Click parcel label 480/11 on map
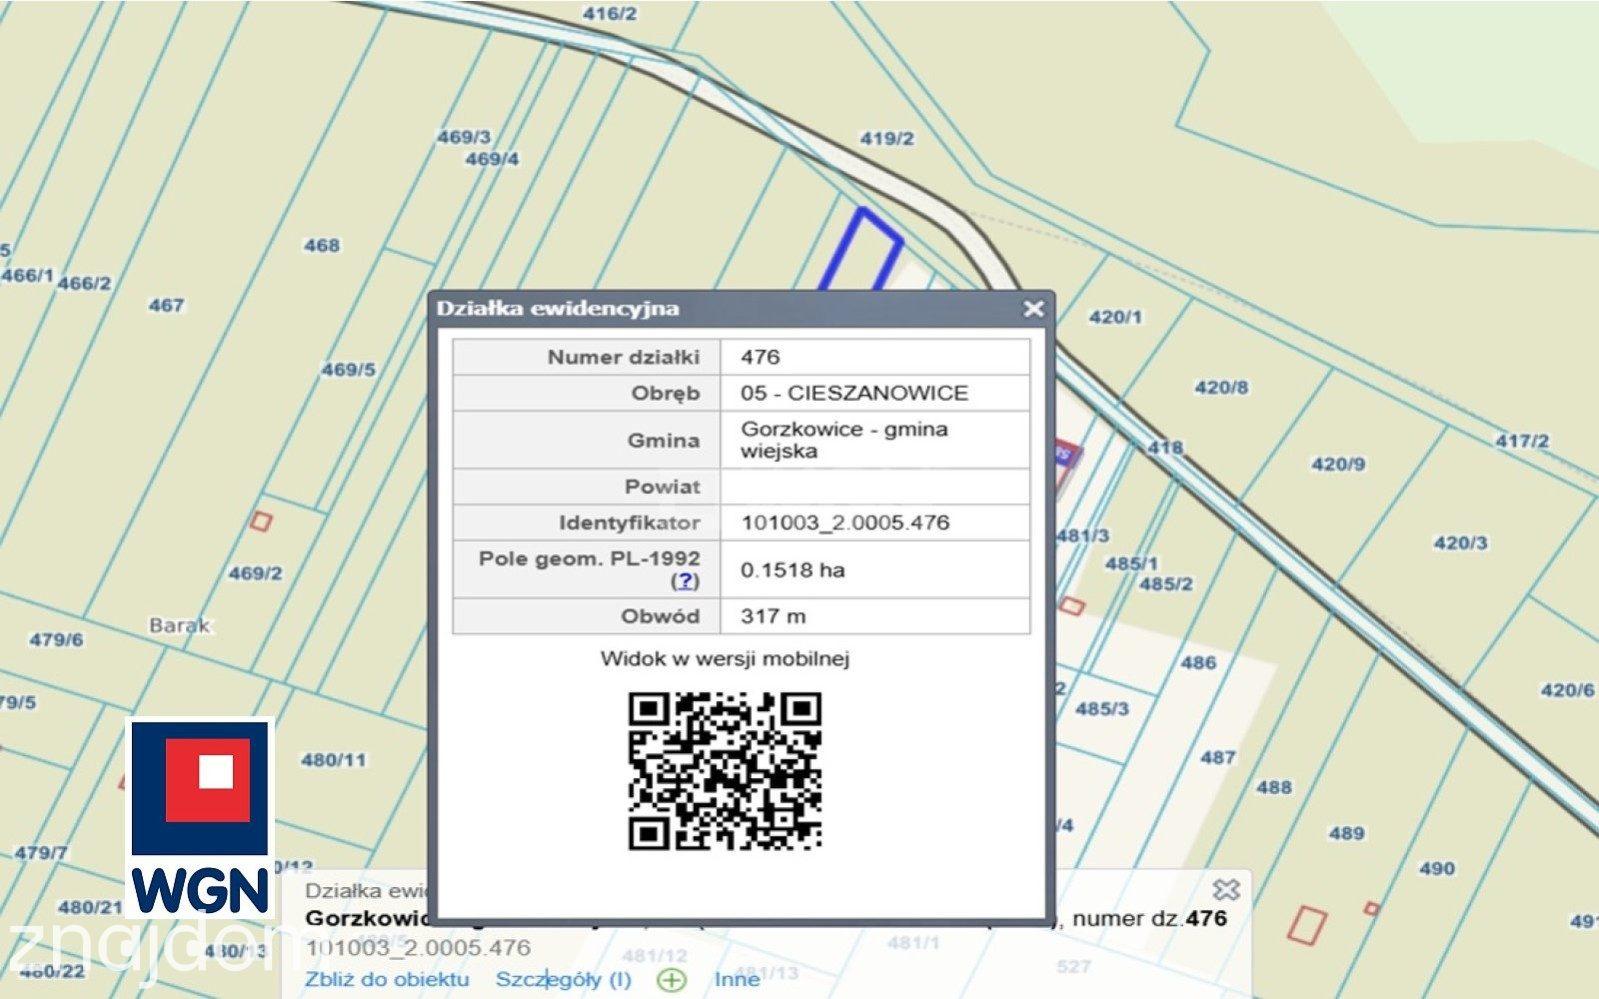 point(334,760)
